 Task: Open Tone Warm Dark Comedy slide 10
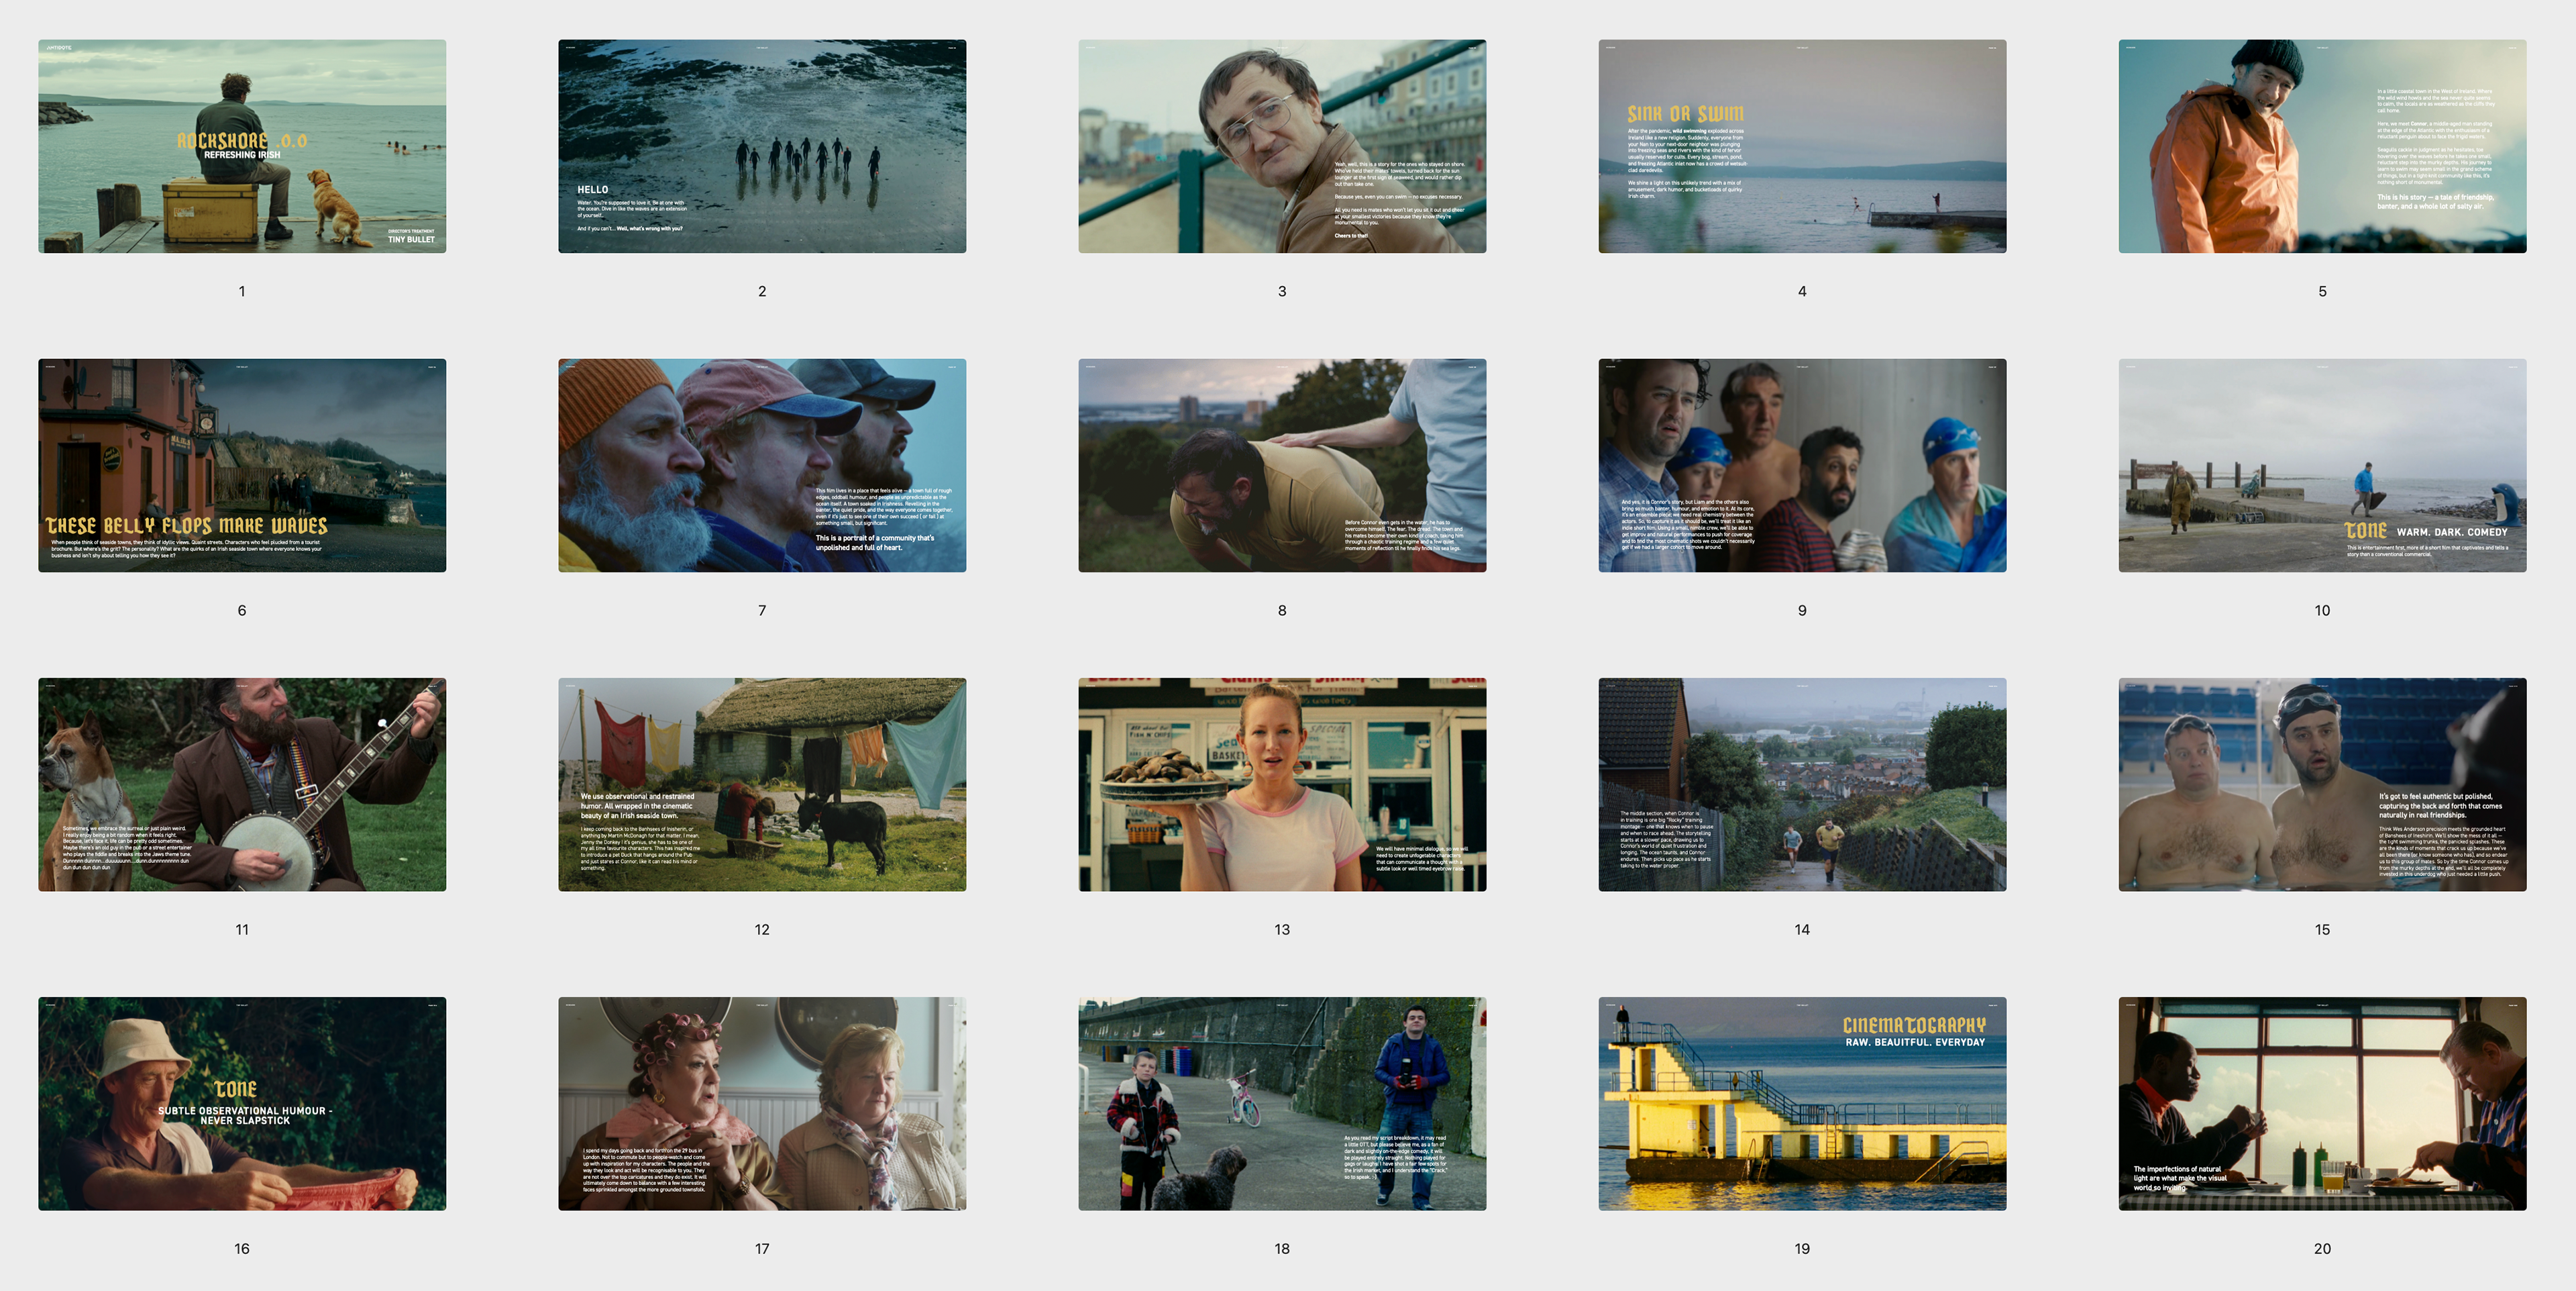click(2322, 465)
